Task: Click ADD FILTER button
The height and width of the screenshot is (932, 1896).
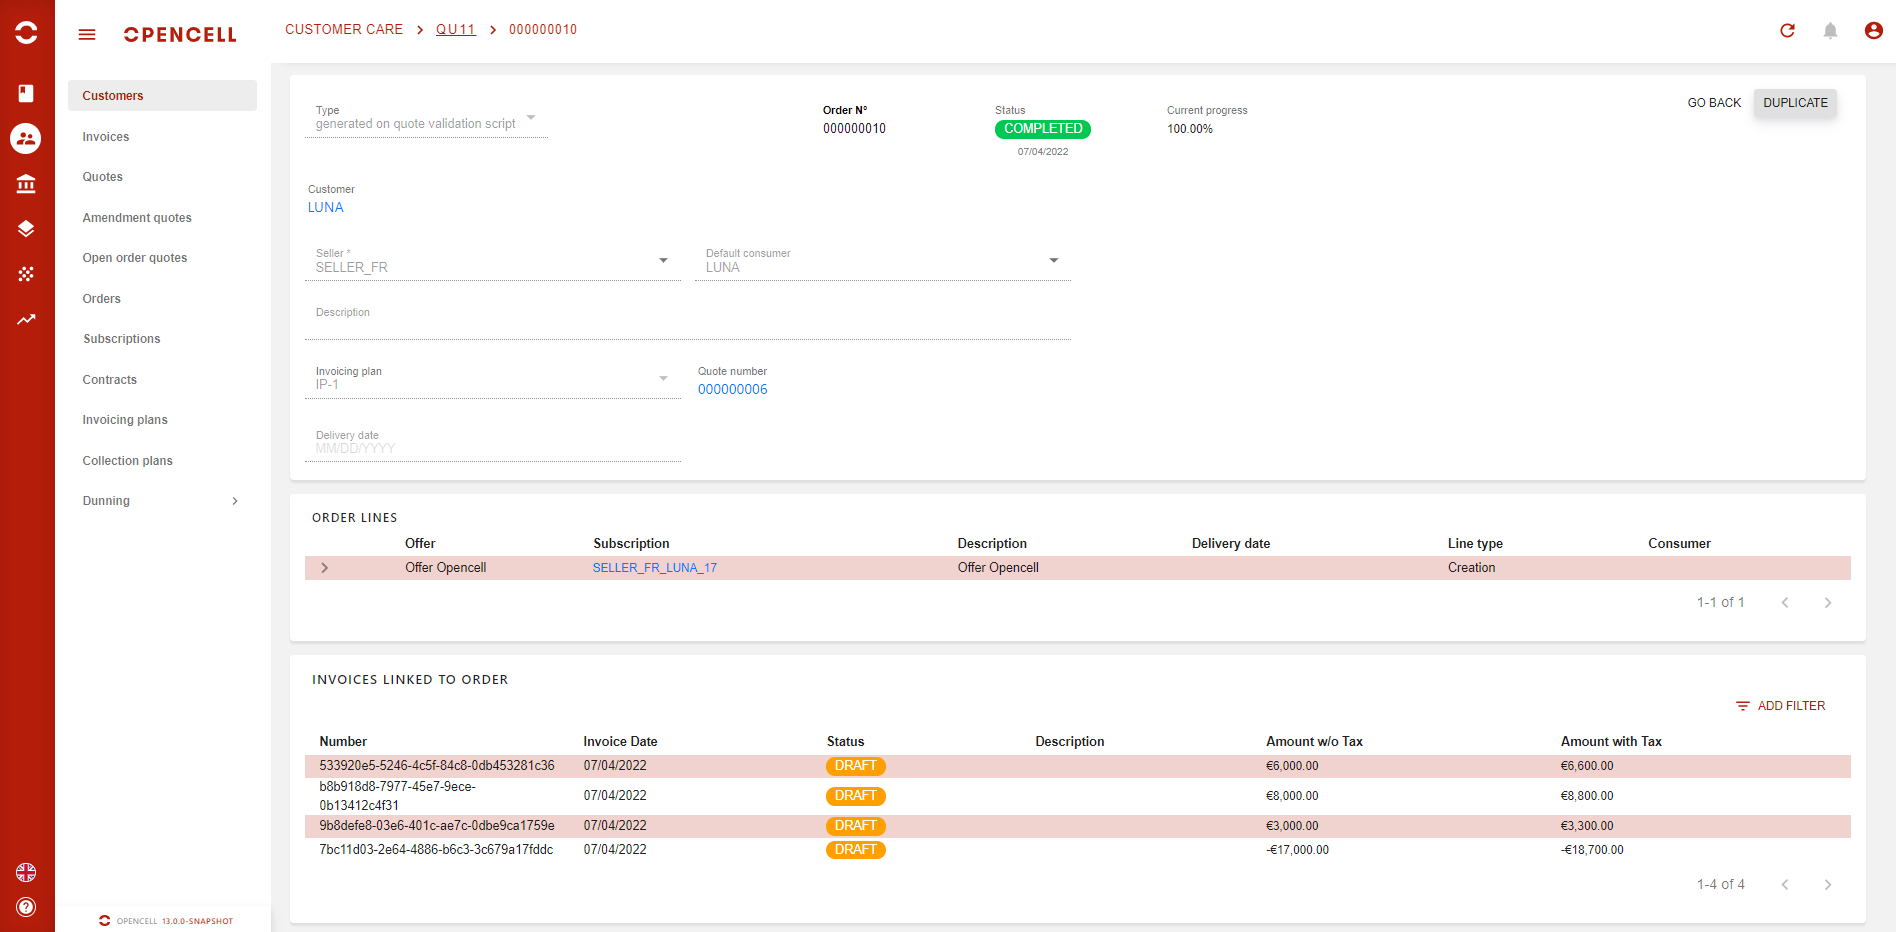Action: click(x=1780, y=706)
